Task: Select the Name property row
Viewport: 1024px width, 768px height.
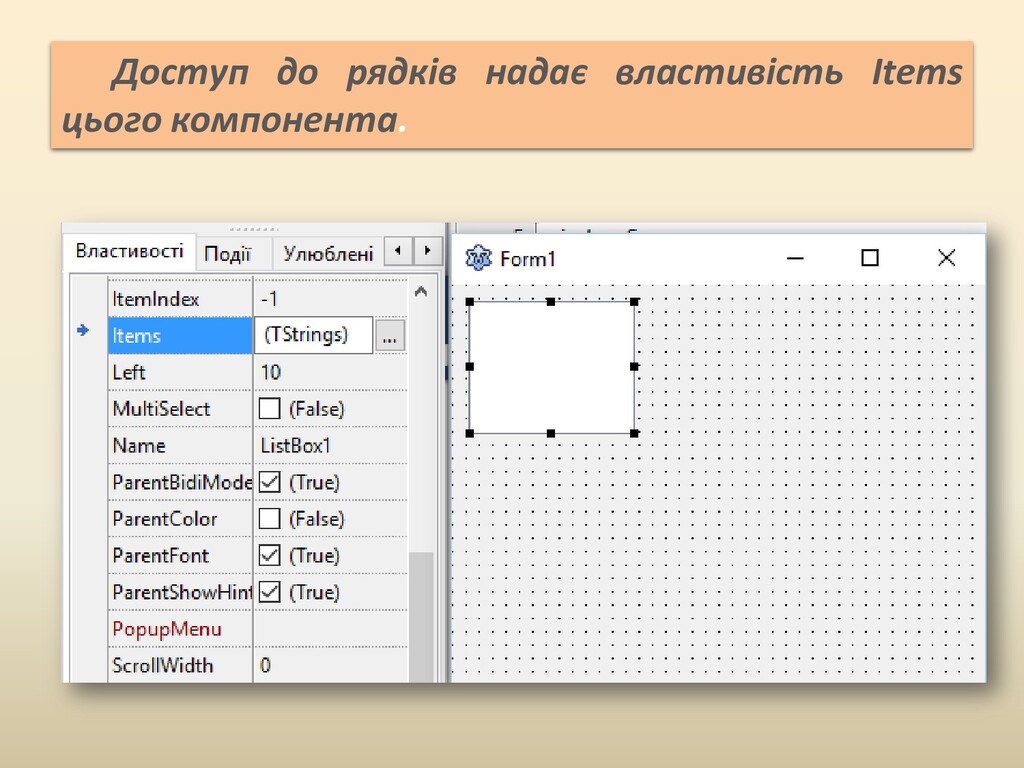Action: [257, 445]
